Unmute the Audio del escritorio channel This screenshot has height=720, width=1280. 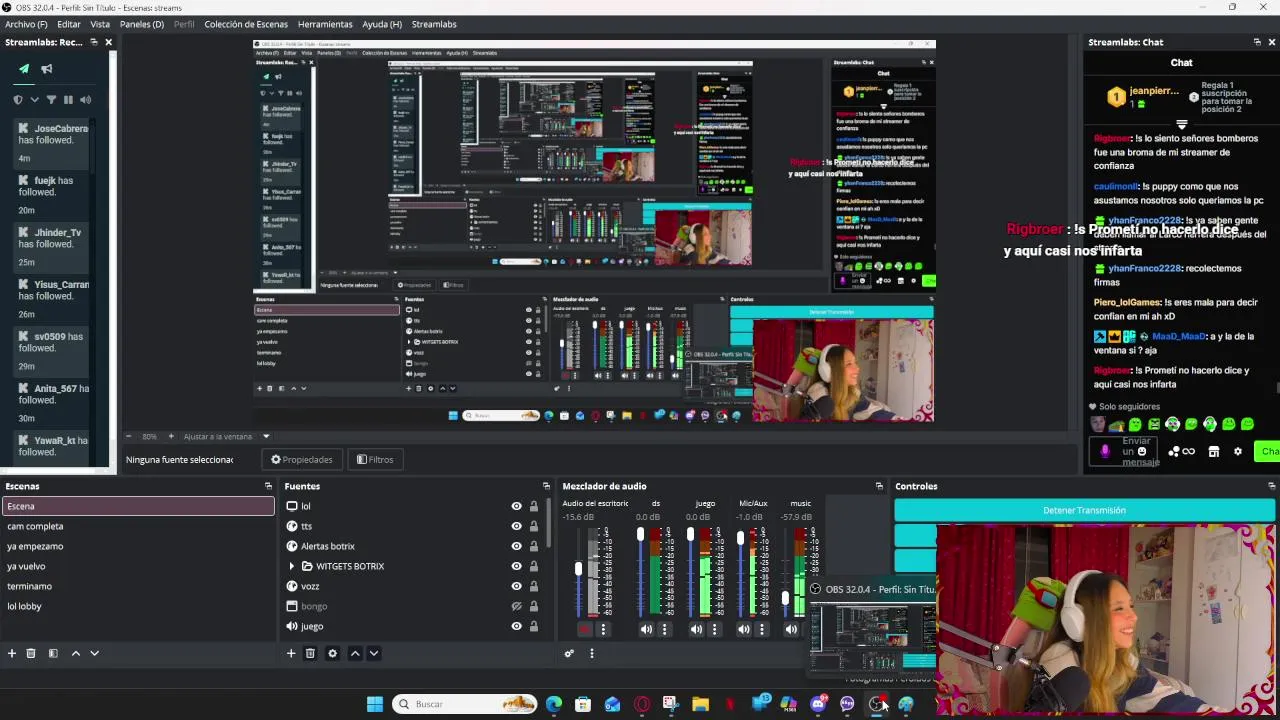(x=585, y=629)
